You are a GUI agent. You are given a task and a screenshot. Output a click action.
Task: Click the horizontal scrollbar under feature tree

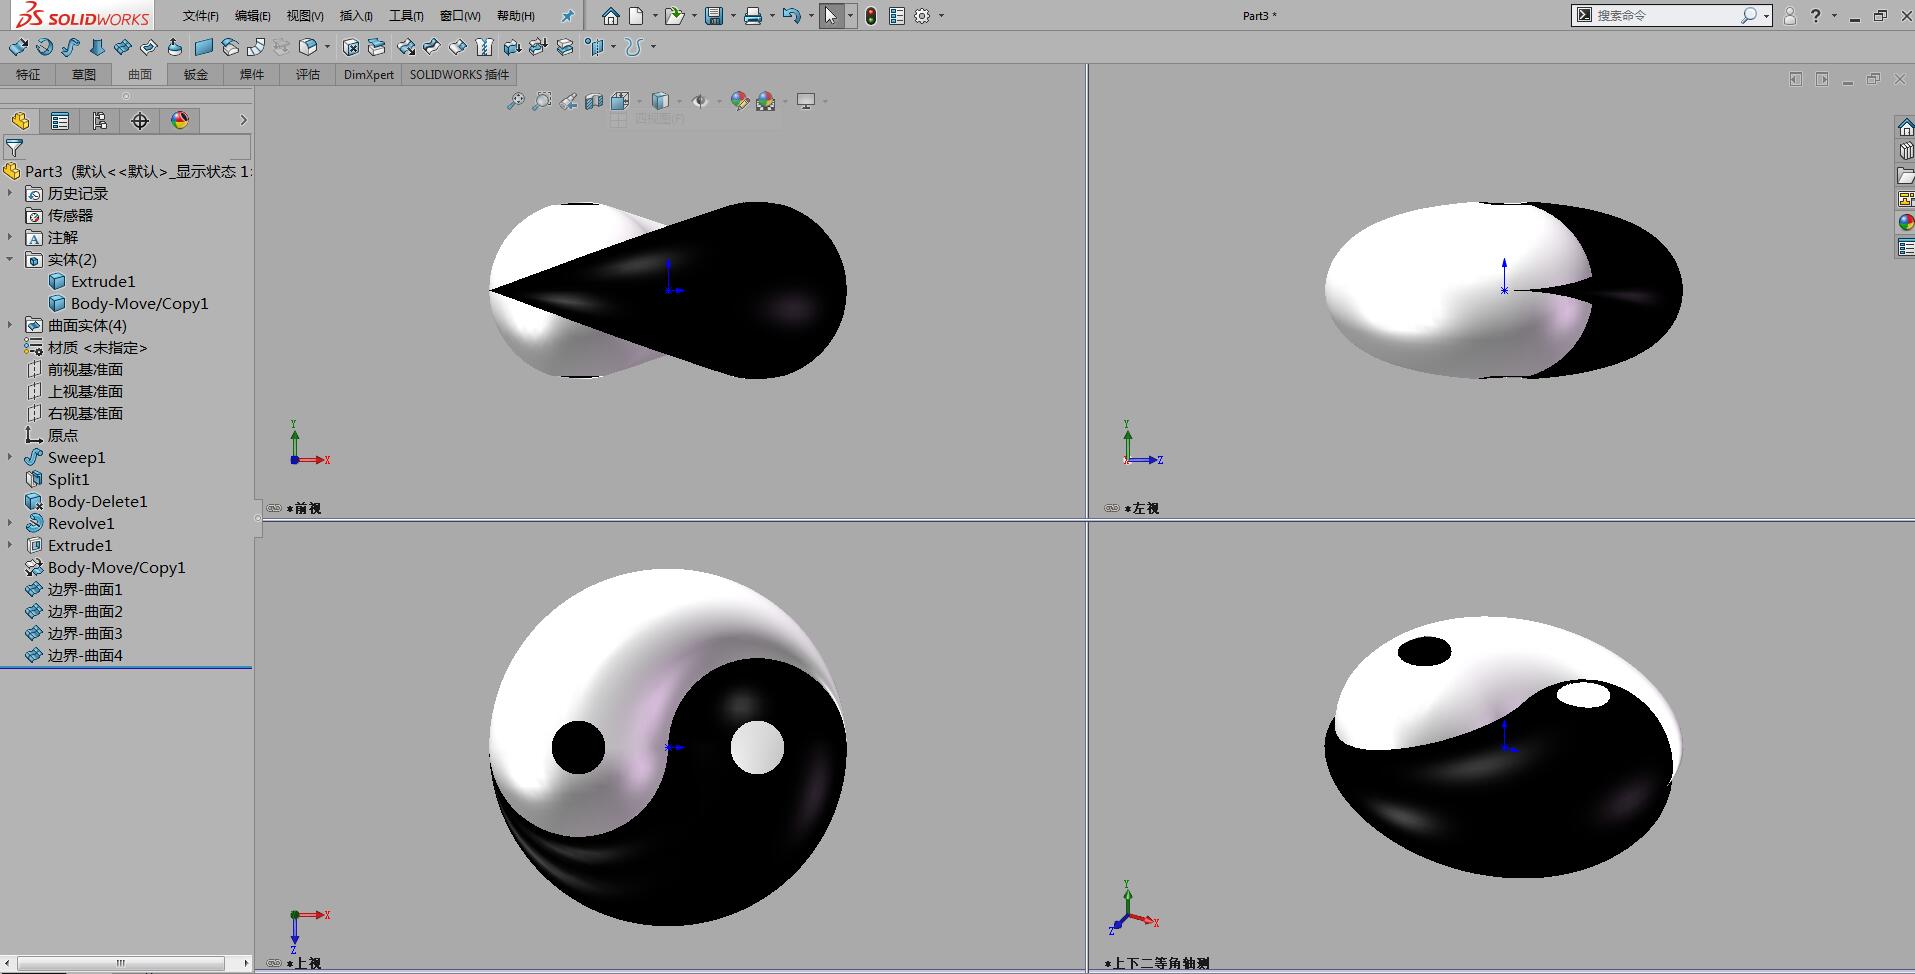121,963
